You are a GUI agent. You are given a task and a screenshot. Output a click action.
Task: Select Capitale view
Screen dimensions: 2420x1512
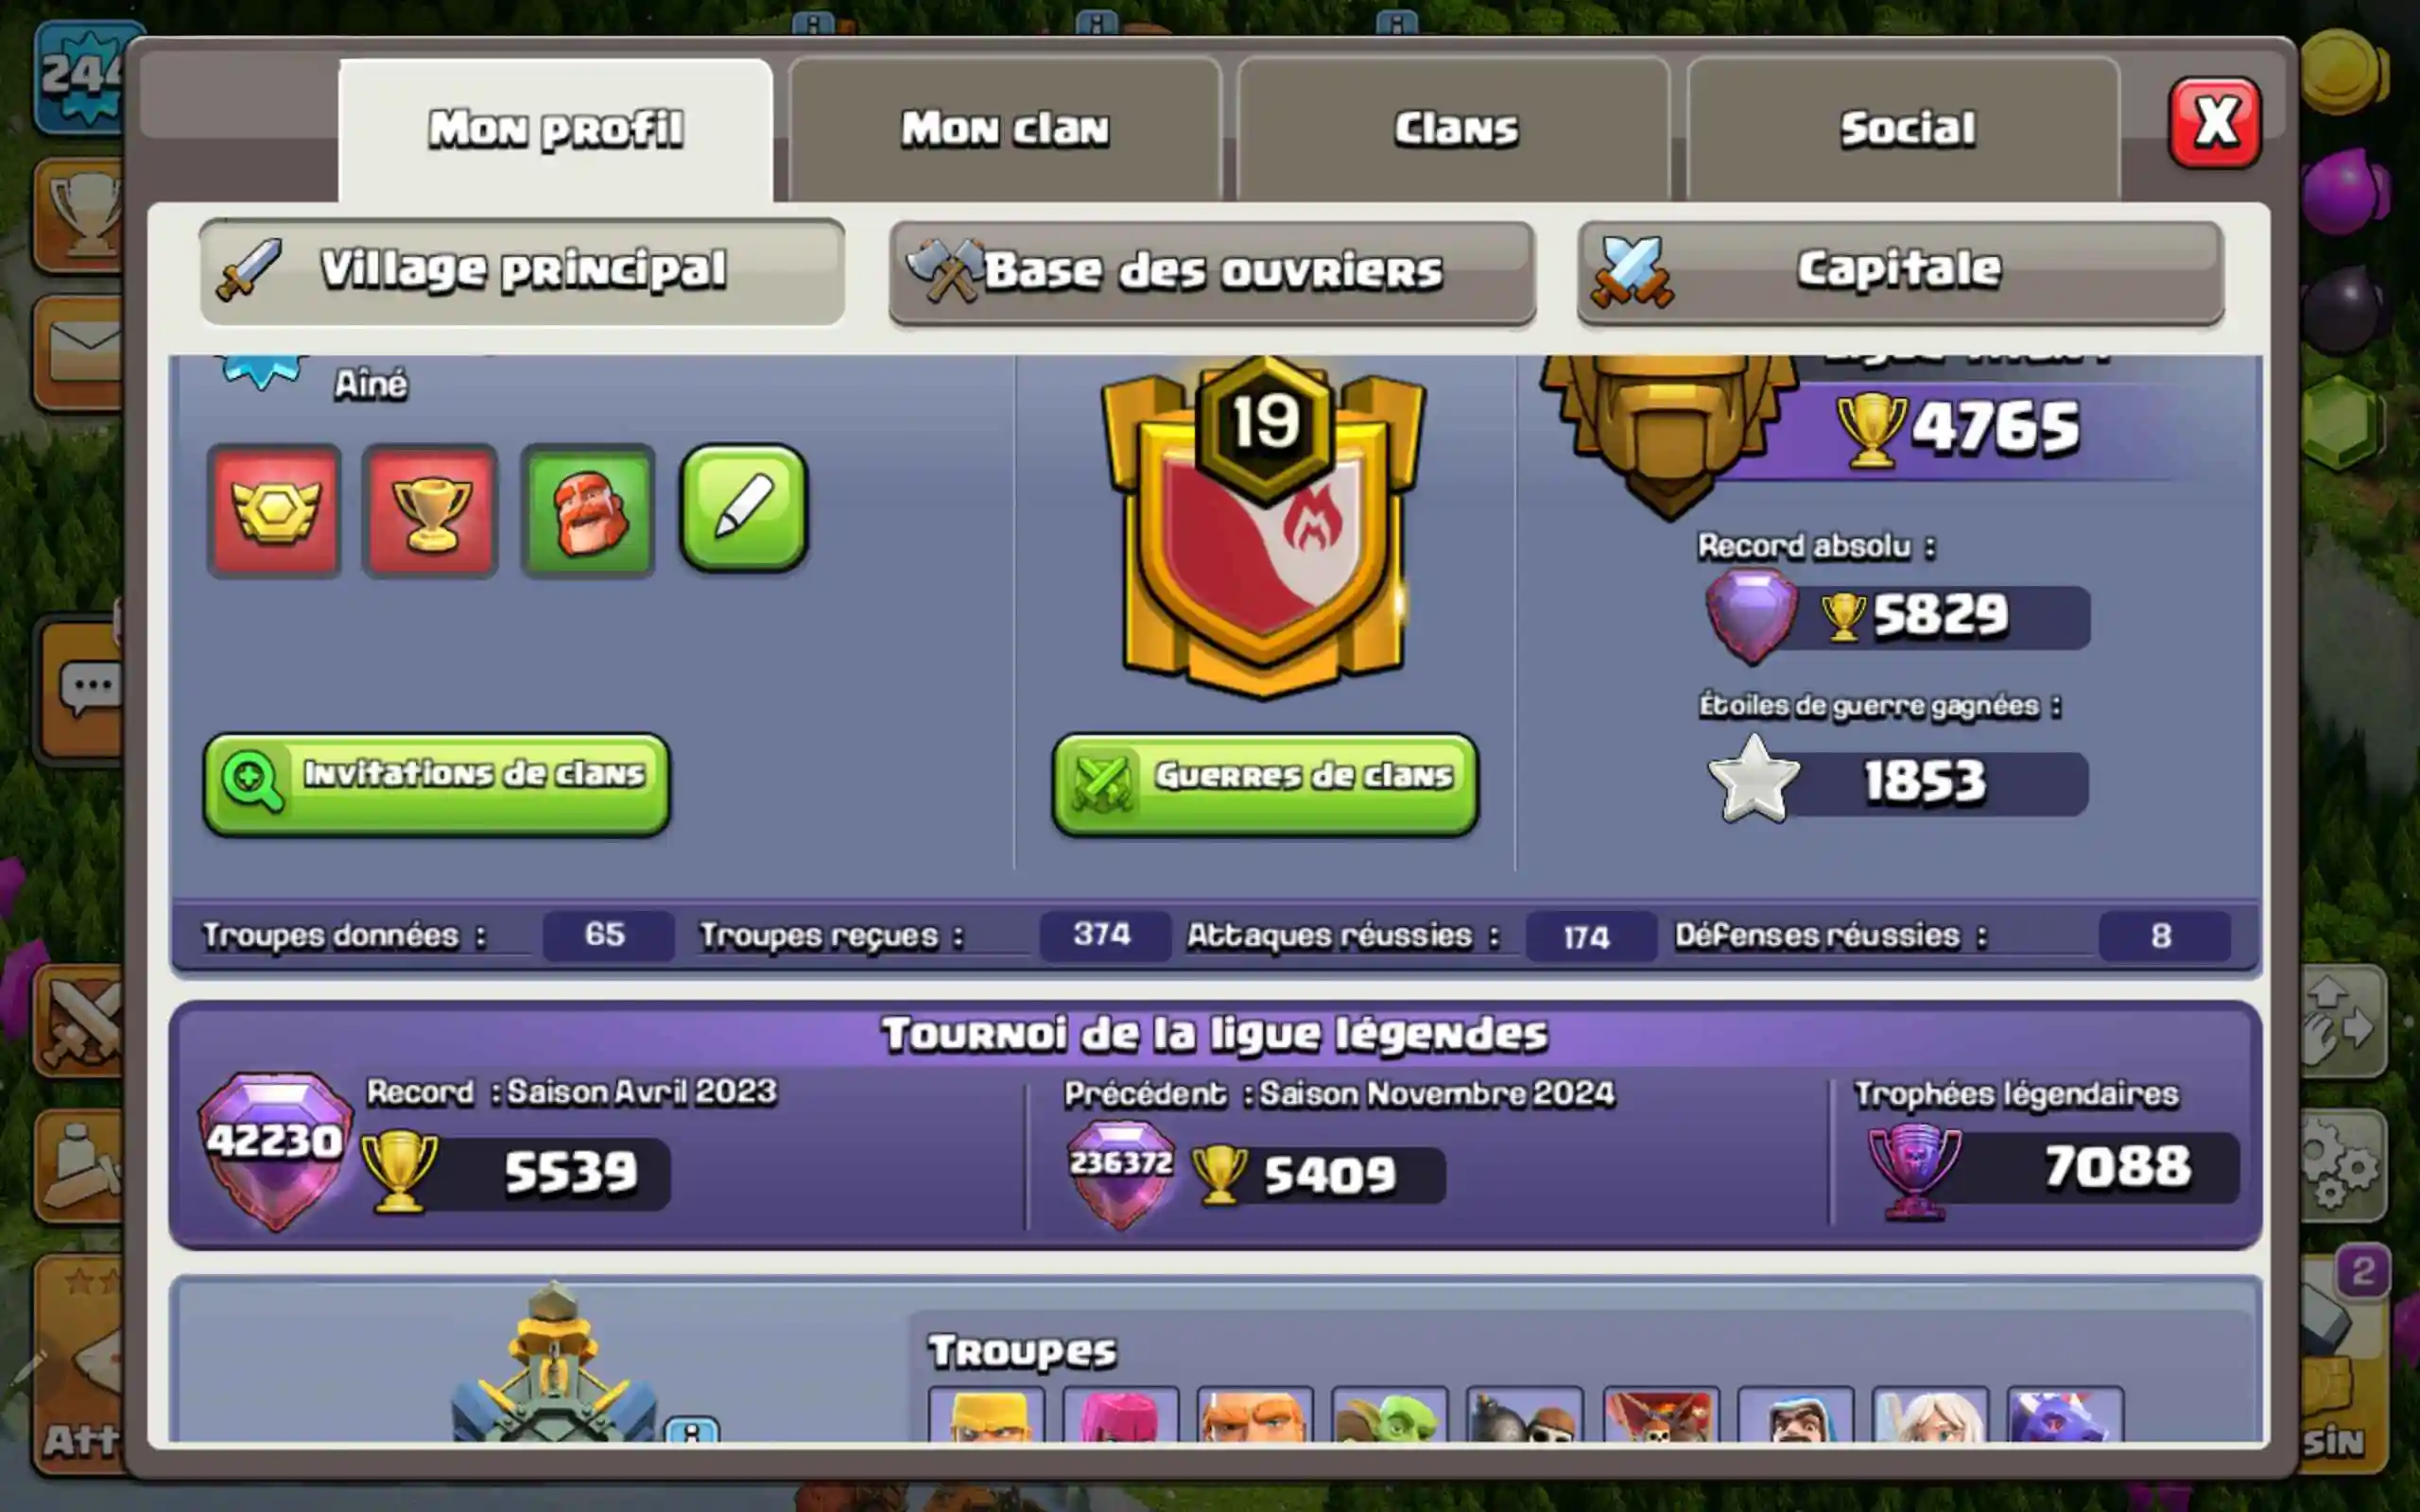click(1901, 272)
